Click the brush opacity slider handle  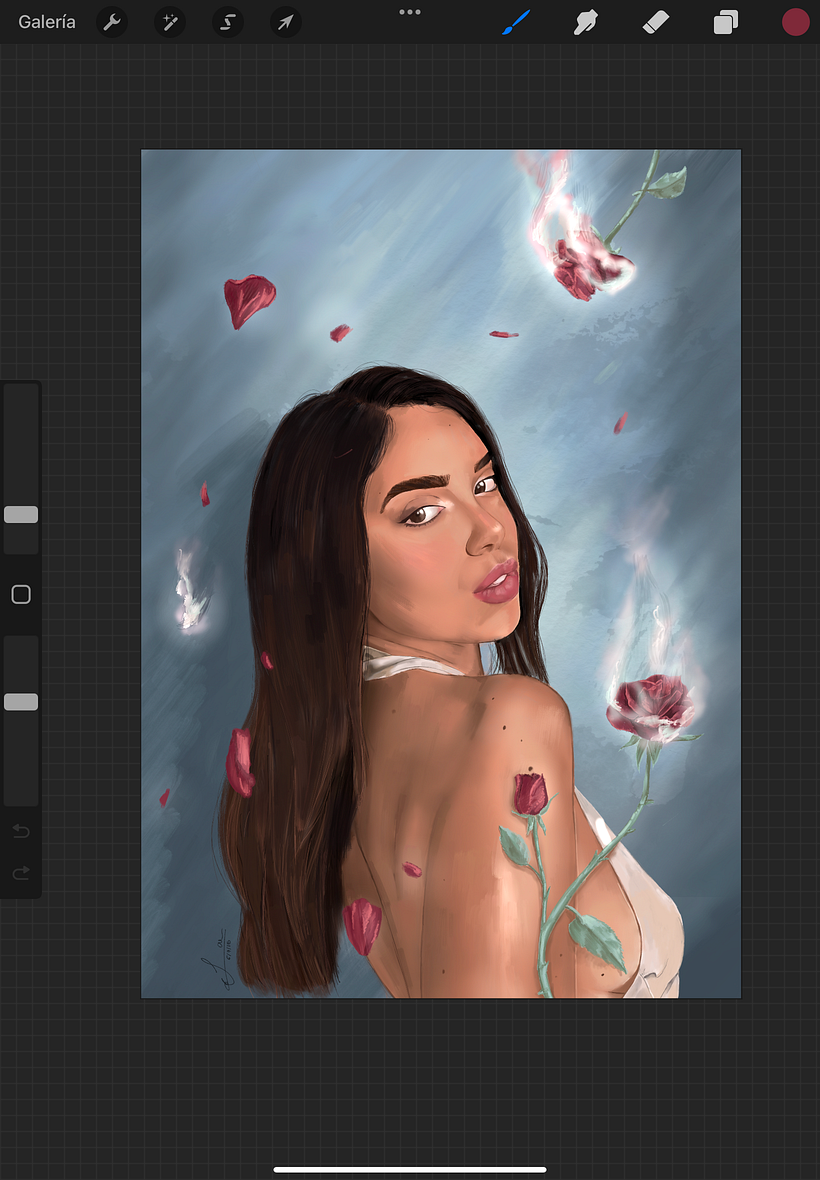click(21, 702)
